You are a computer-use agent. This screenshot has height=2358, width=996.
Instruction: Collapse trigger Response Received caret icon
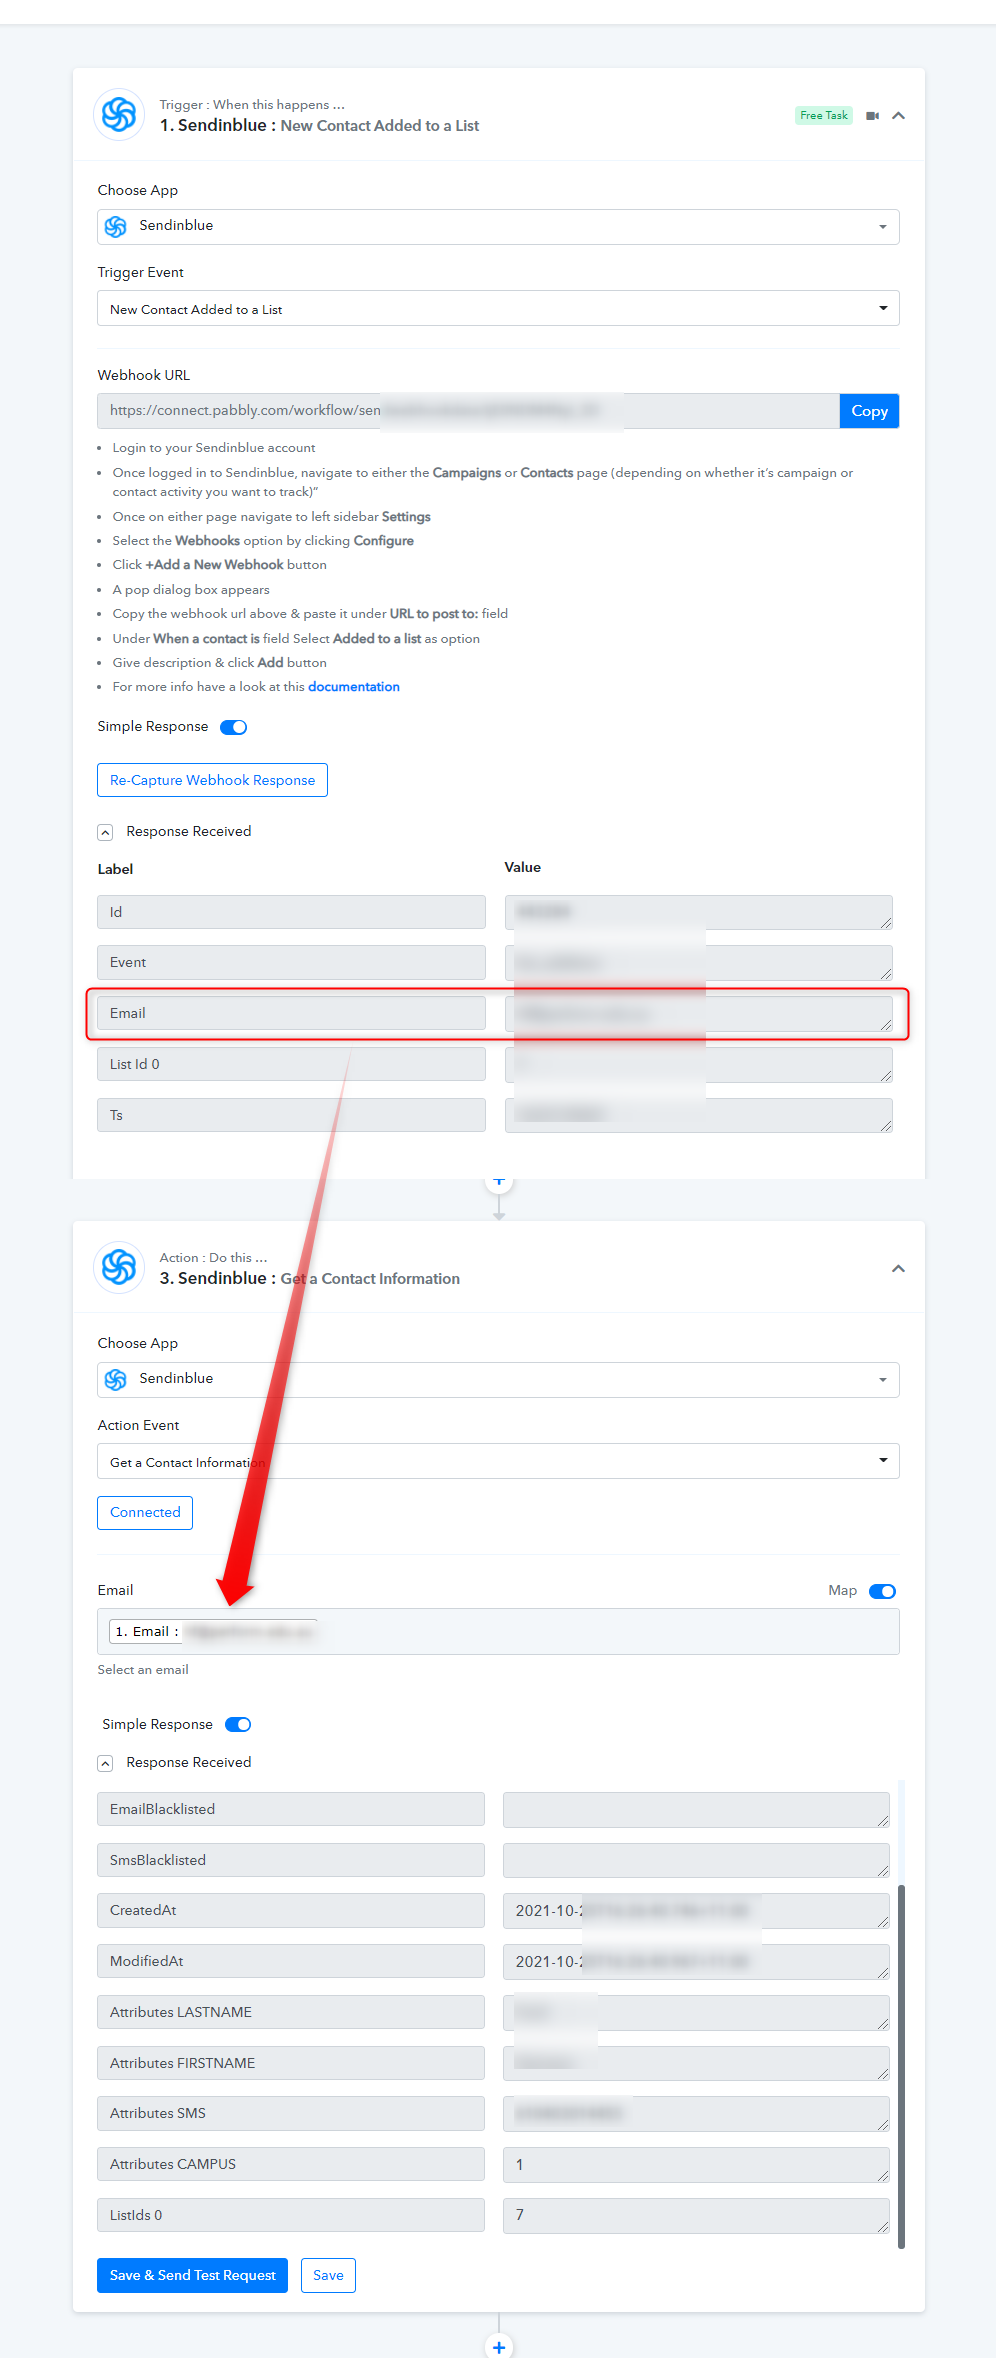[105, 832]
